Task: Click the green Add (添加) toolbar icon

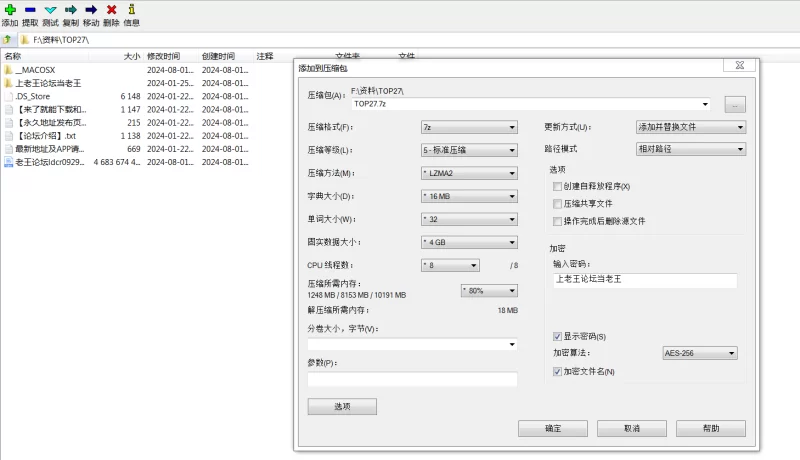Action: pyautogui.click(x=10, y=9)
